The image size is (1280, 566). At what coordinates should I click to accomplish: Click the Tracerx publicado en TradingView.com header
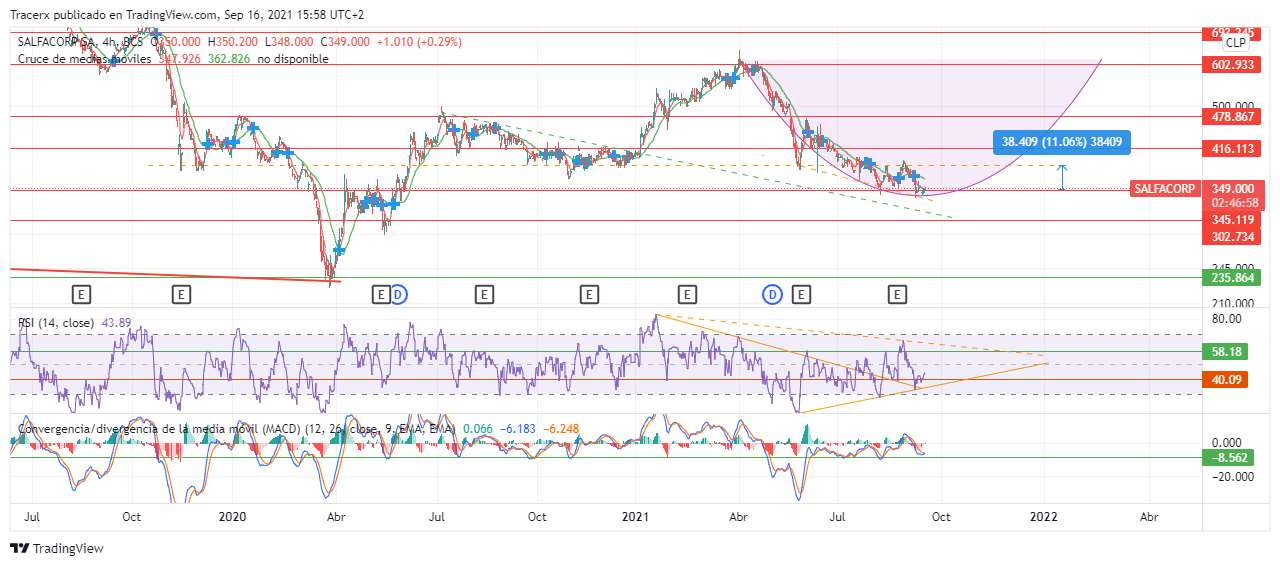(x=188, y=15)
